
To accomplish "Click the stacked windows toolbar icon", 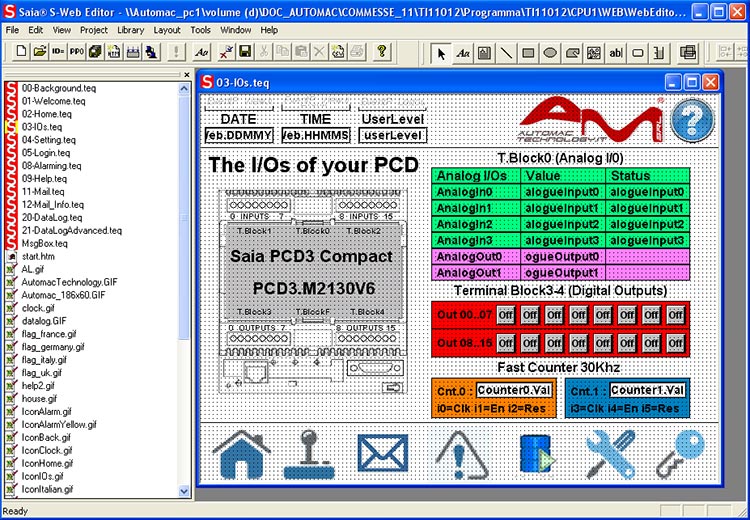I will (x=688, y=53).
